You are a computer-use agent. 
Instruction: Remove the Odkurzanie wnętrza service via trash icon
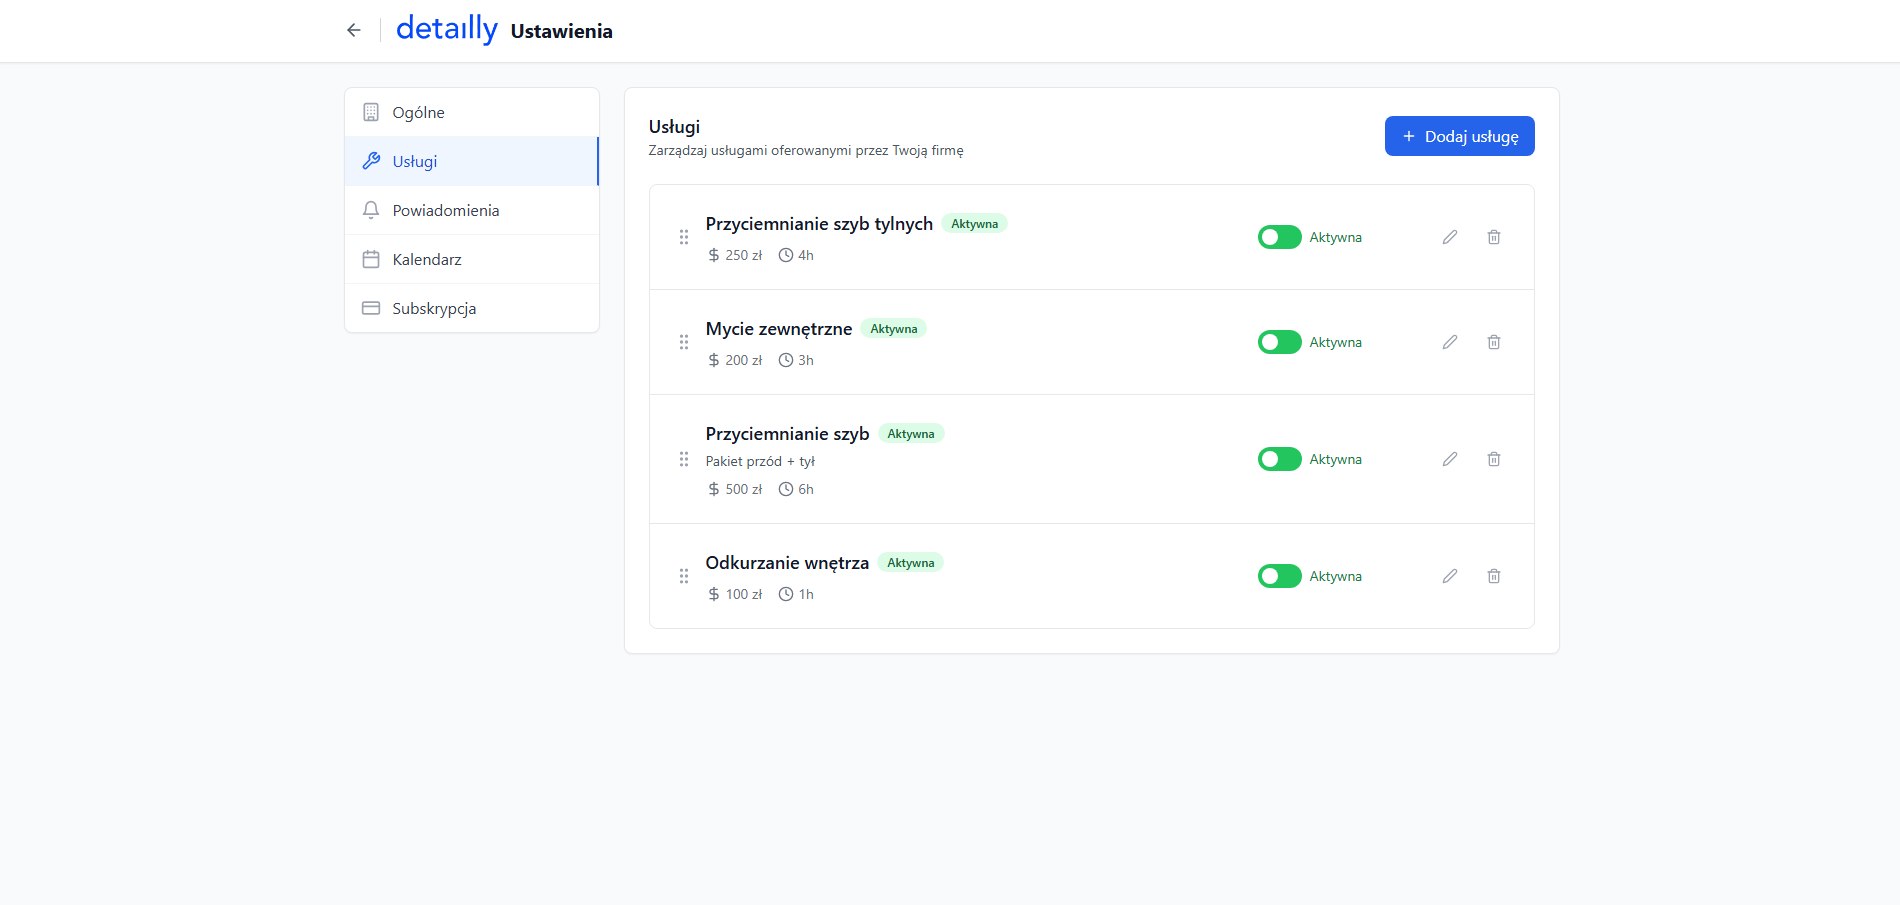click(1493, 576)
